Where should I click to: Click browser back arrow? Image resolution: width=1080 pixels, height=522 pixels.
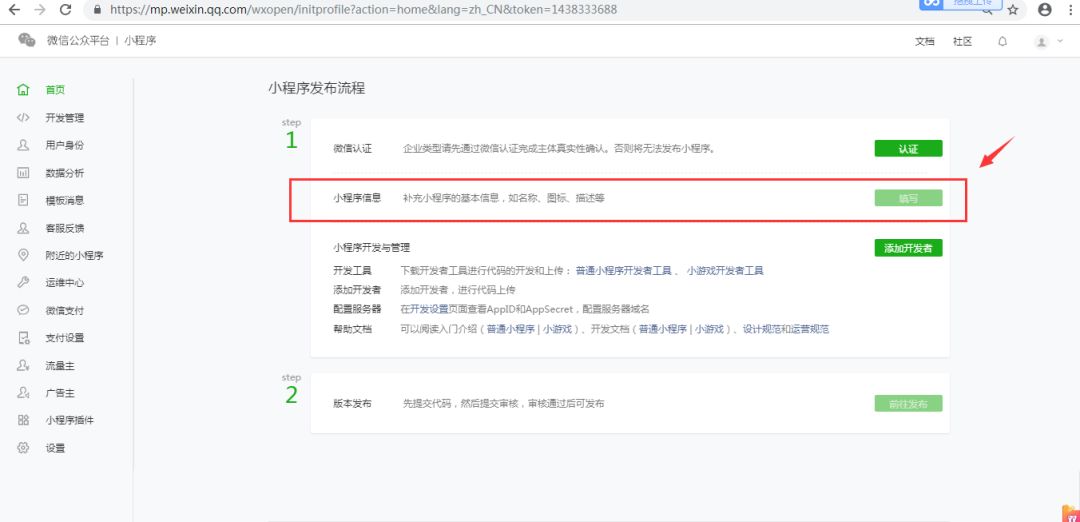click(14, 10)
